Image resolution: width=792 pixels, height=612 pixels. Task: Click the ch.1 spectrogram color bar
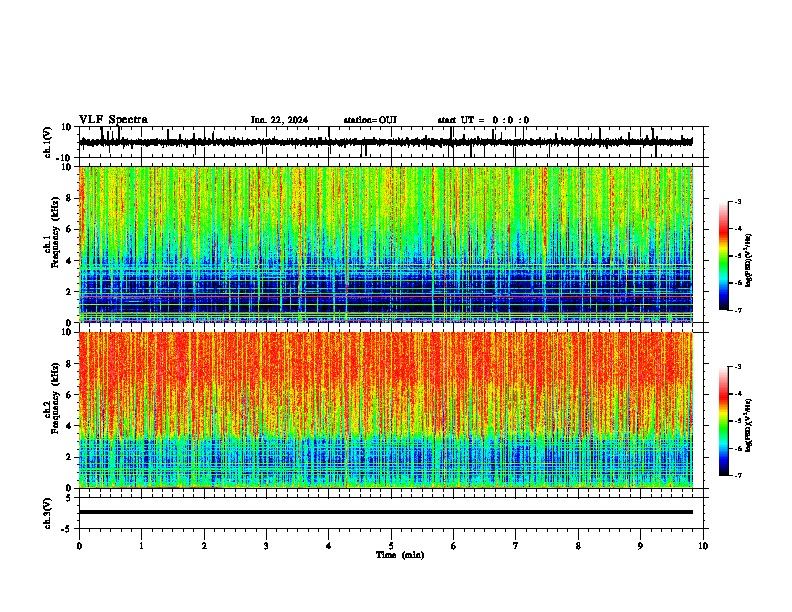724,256
